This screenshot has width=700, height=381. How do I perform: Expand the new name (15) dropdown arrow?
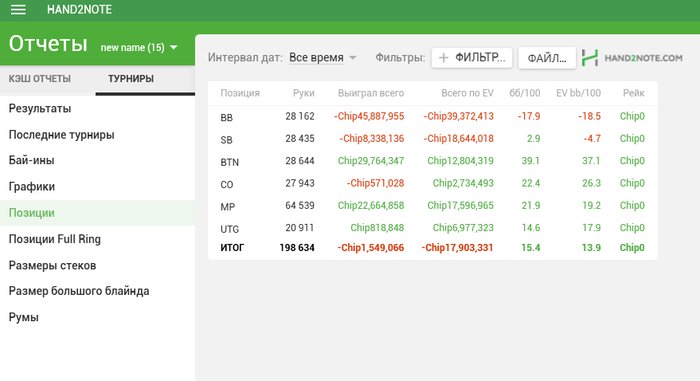coord(174,47)
